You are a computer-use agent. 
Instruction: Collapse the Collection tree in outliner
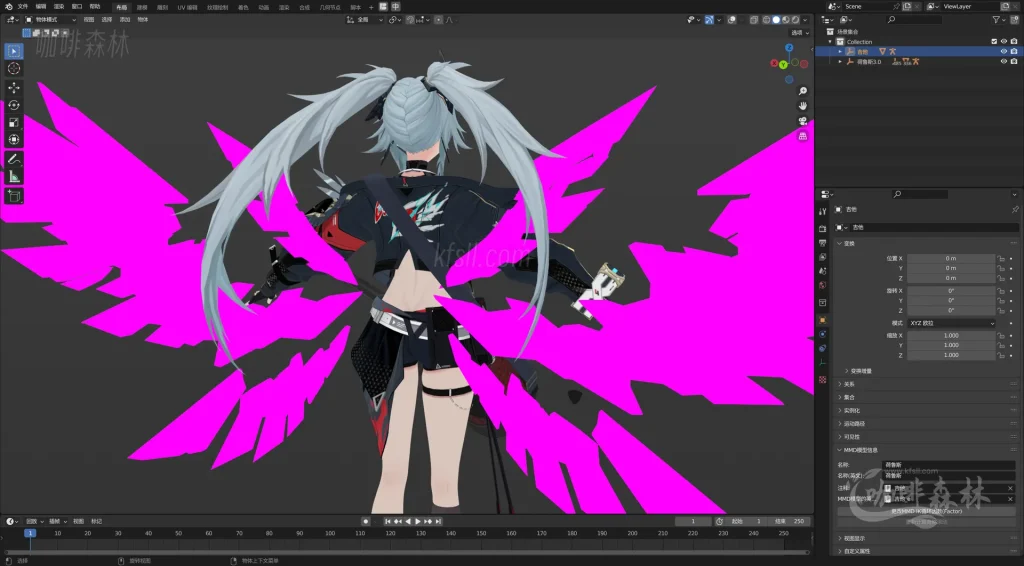(x=831, y=42)
